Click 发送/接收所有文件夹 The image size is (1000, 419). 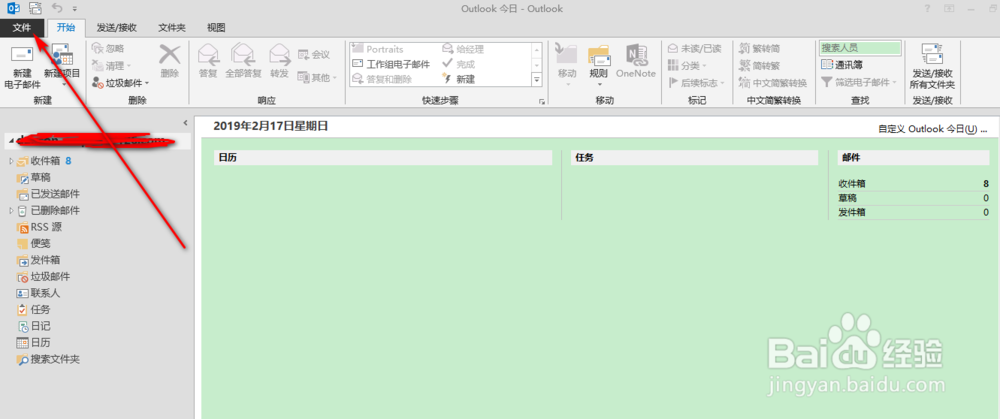932,66
